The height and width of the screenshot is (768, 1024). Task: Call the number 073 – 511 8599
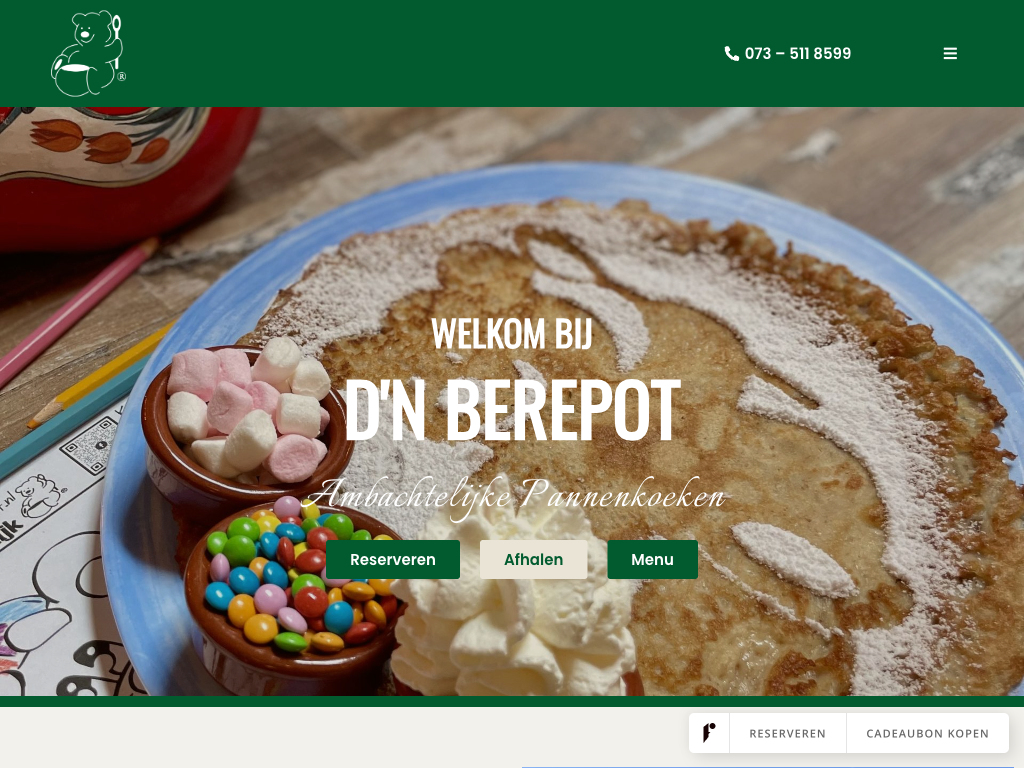pyautogui.click(x=797, y=54)
